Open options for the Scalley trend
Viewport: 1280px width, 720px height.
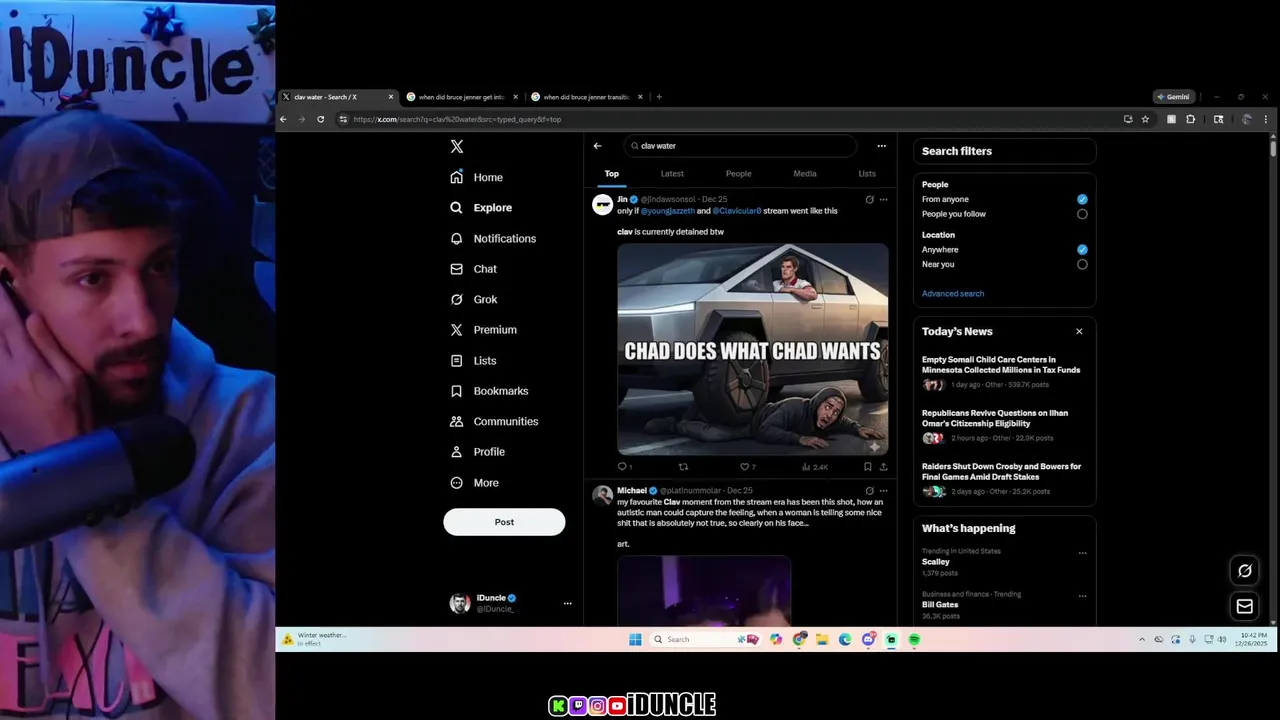click(x=1082, y=552)
